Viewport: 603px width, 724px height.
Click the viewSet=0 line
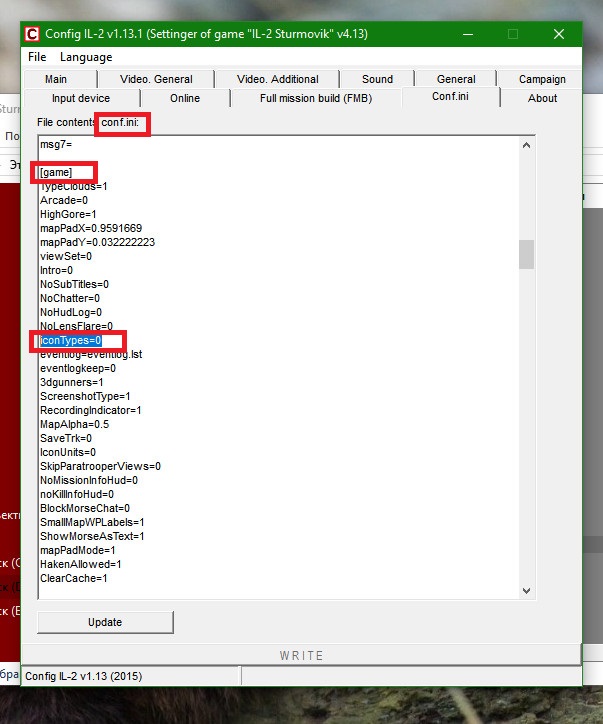click(66, 256)
